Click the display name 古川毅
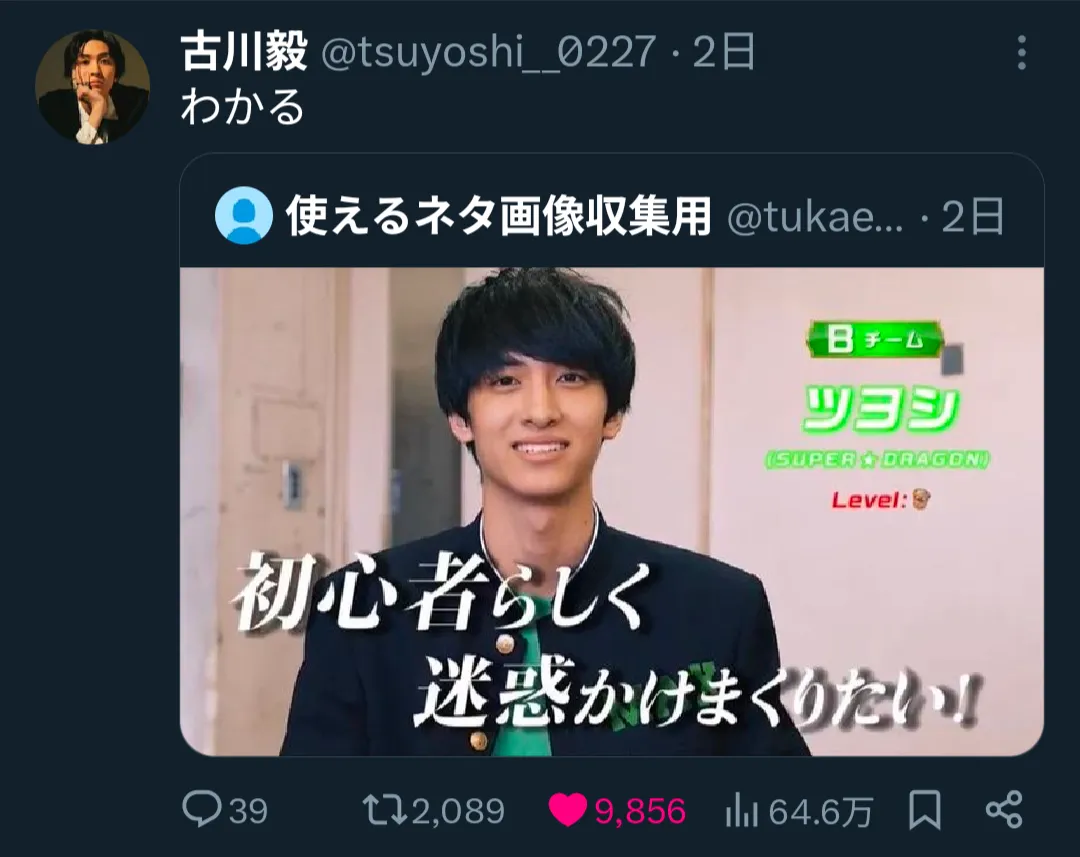This screenshot has height=857, width=1080. point(243,52)
